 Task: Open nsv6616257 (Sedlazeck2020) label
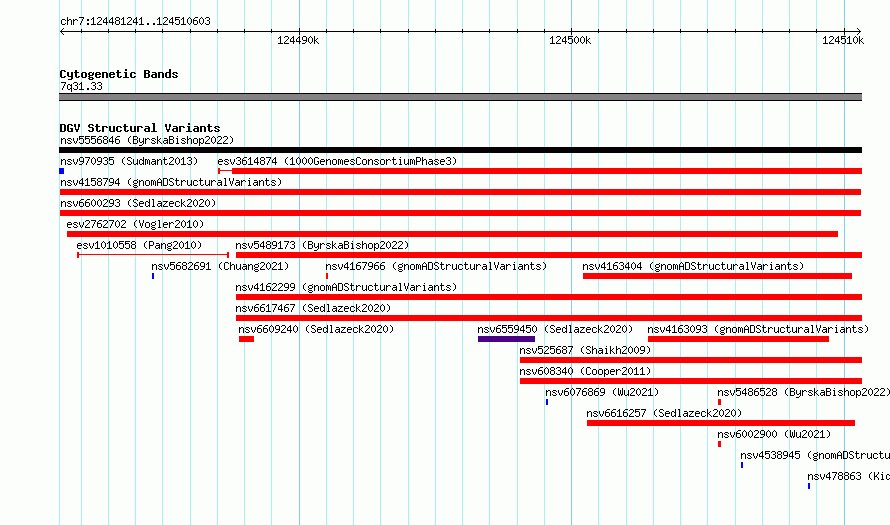[x=664, y=413]
